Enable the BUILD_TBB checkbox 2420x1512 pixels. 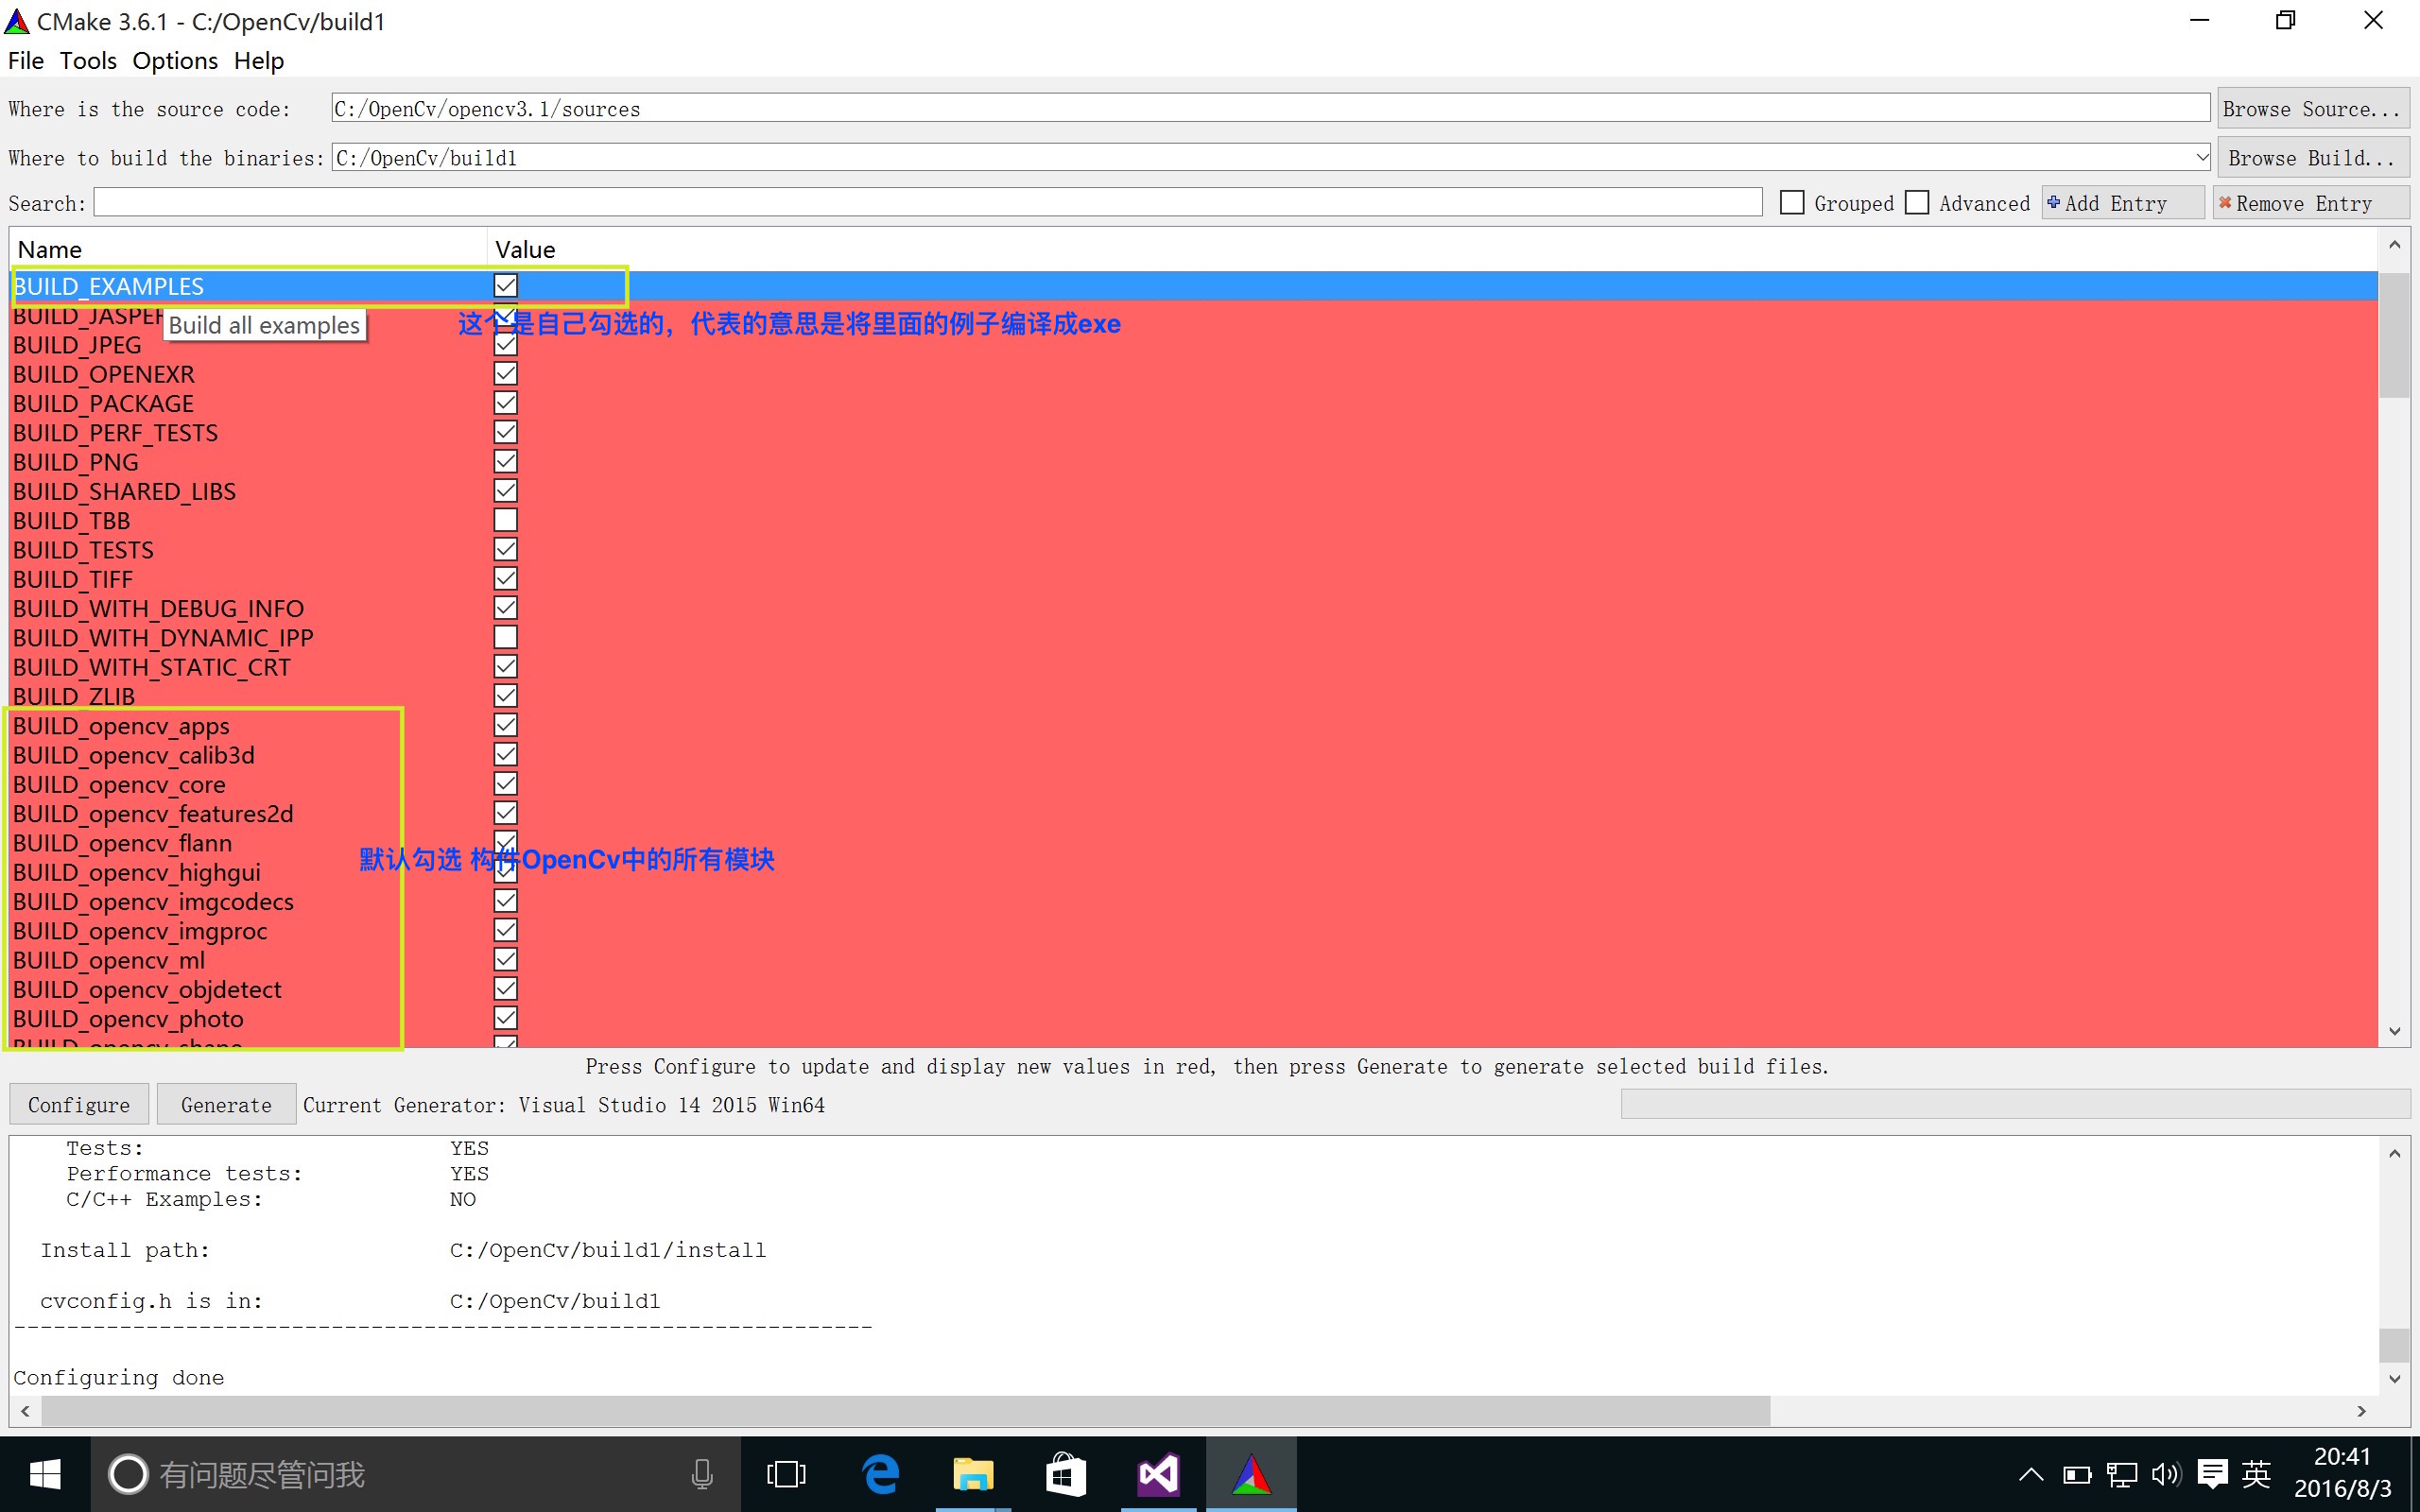pos(506,520)
